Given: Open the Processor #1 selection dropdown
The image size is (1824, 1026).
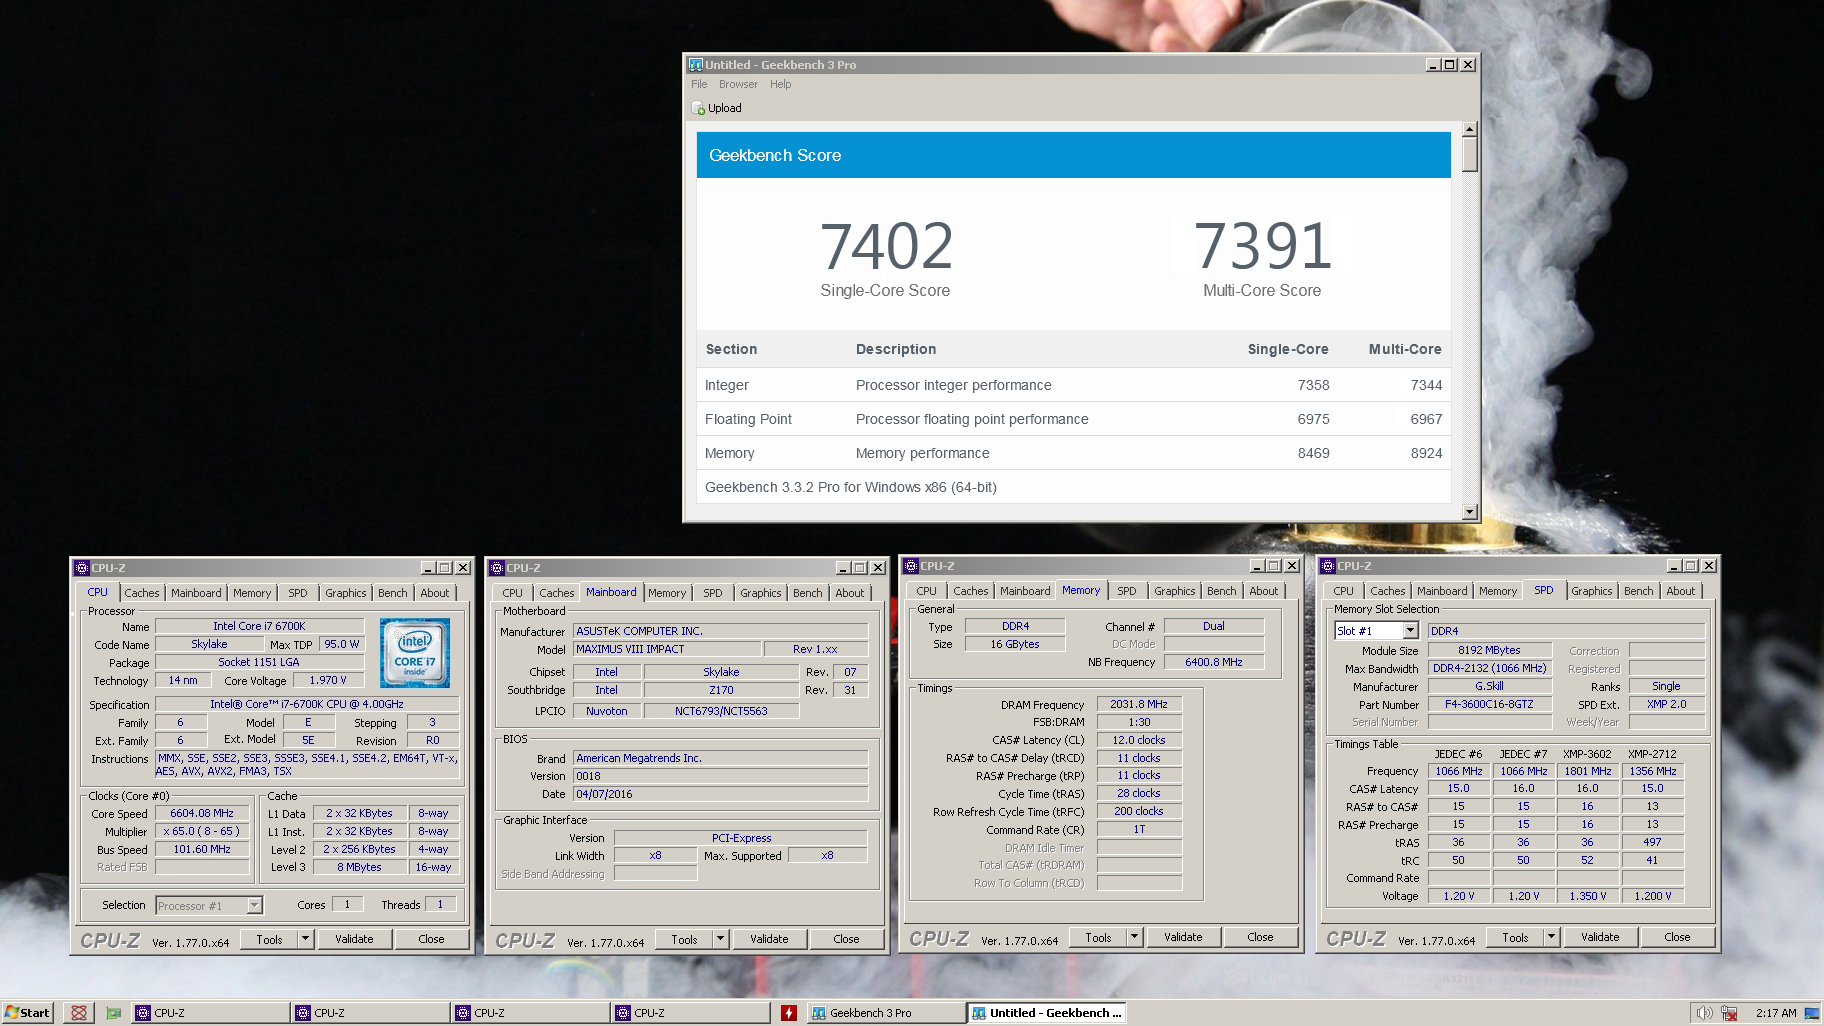Looking at the screenshot, I should coord(254,905).
